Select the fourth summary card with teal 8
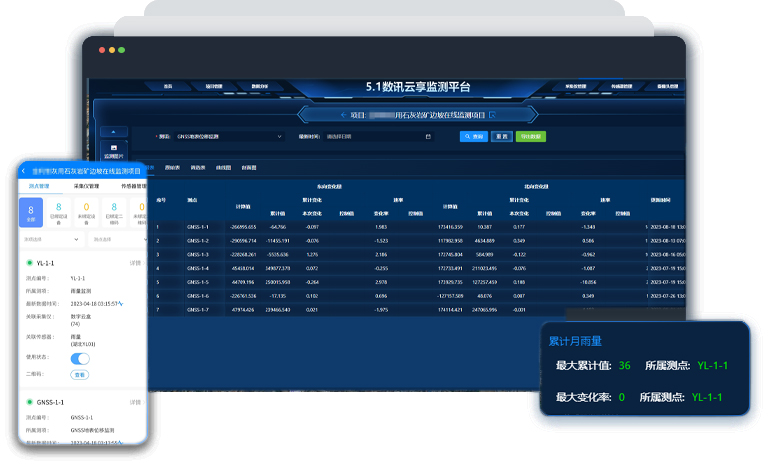 (x=114, y=213)
